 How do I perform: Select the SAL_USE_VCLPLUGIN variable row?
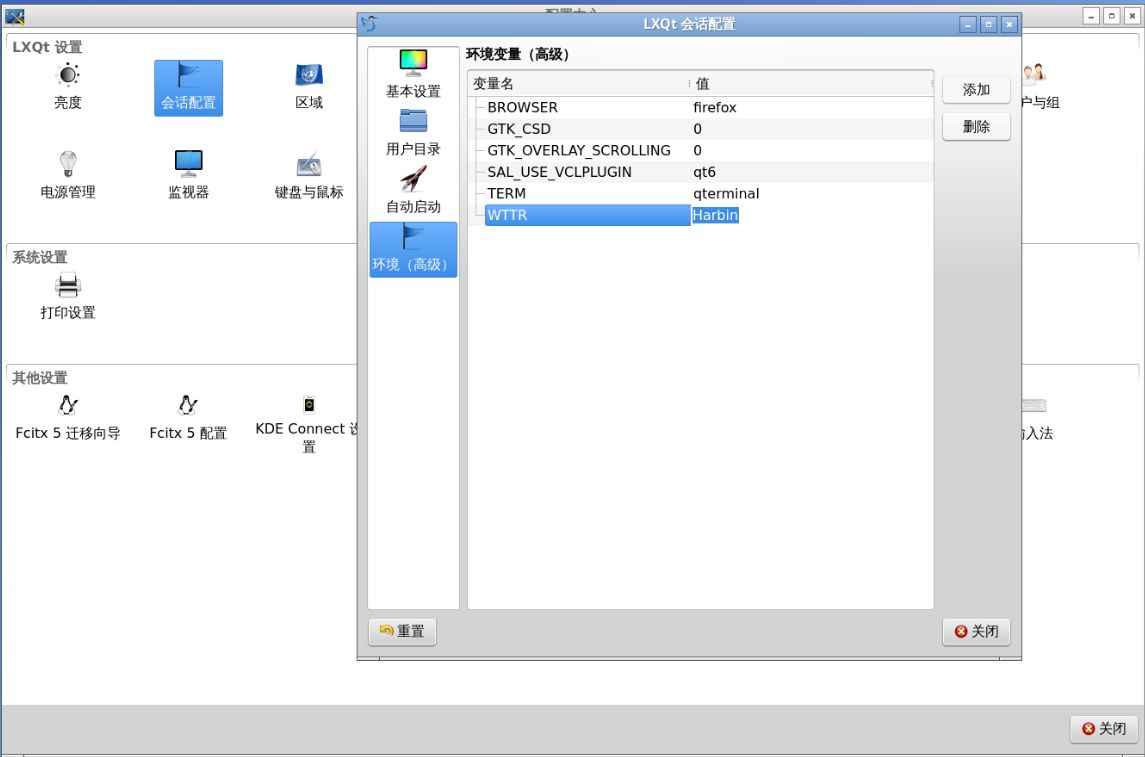[x=701, y=172]
